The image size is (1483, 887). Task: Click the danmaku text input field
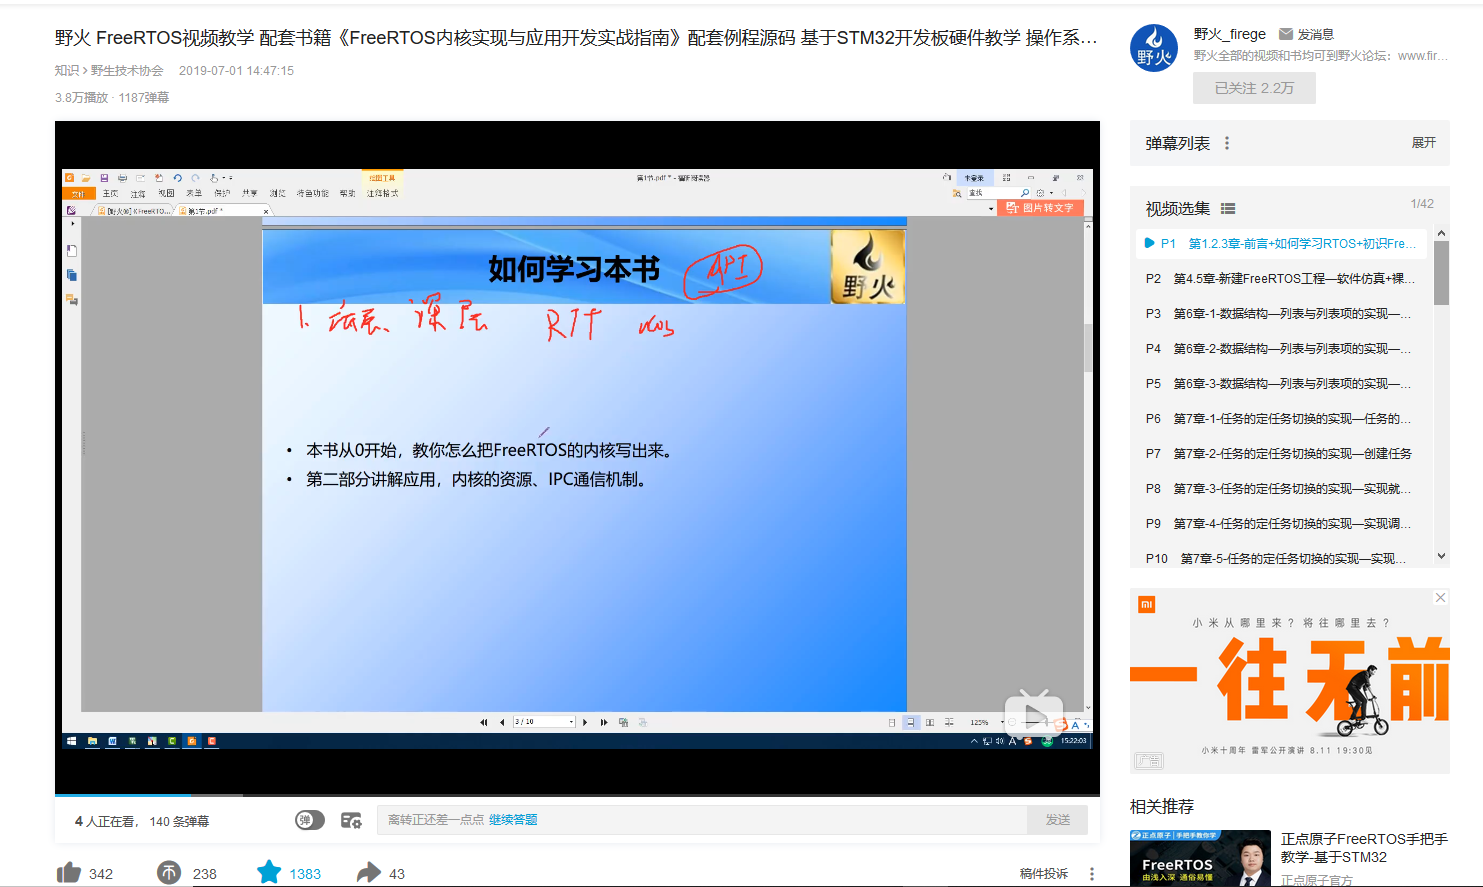click(702, 820)
